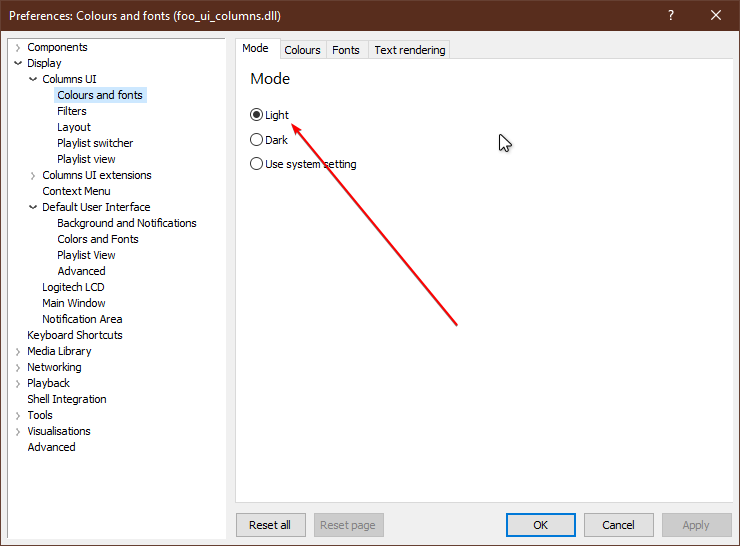Select the Dark mode radio button

coord(256,140)
